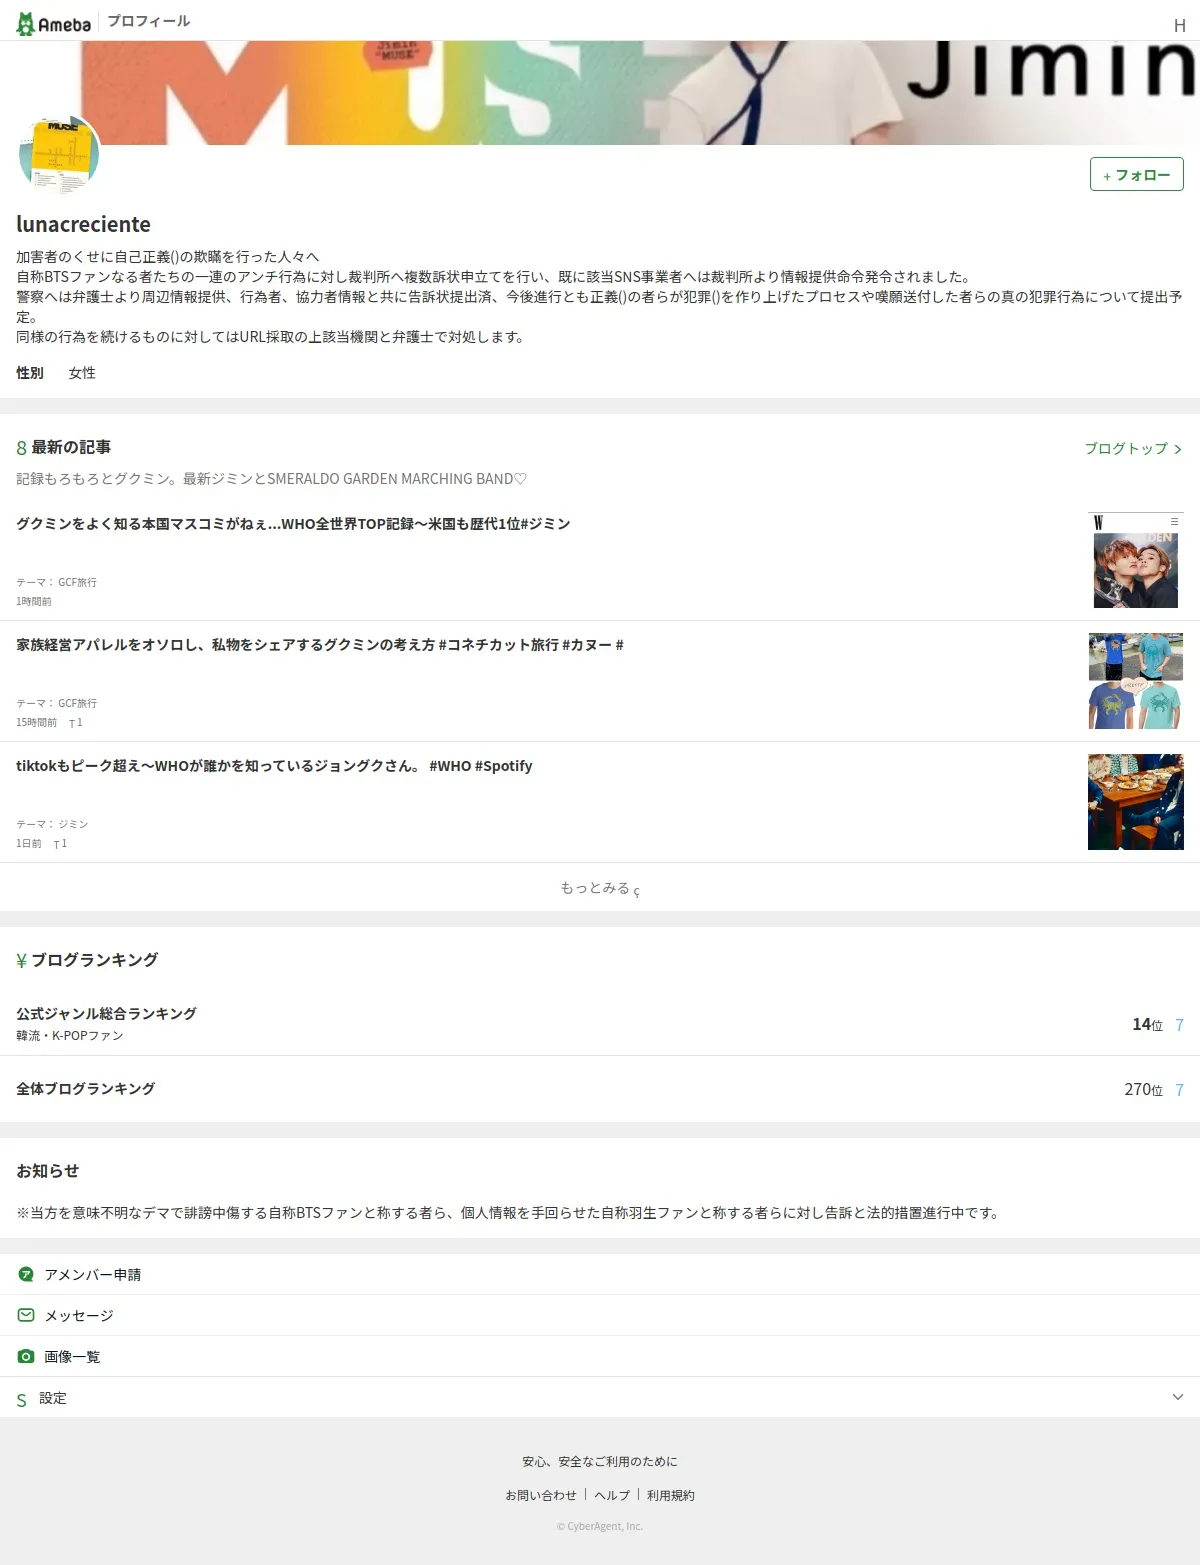Viewport: 1200px width, 1565px height.
Task: Open the lunacreciente profile avatar image
Action: coord(59,155)
